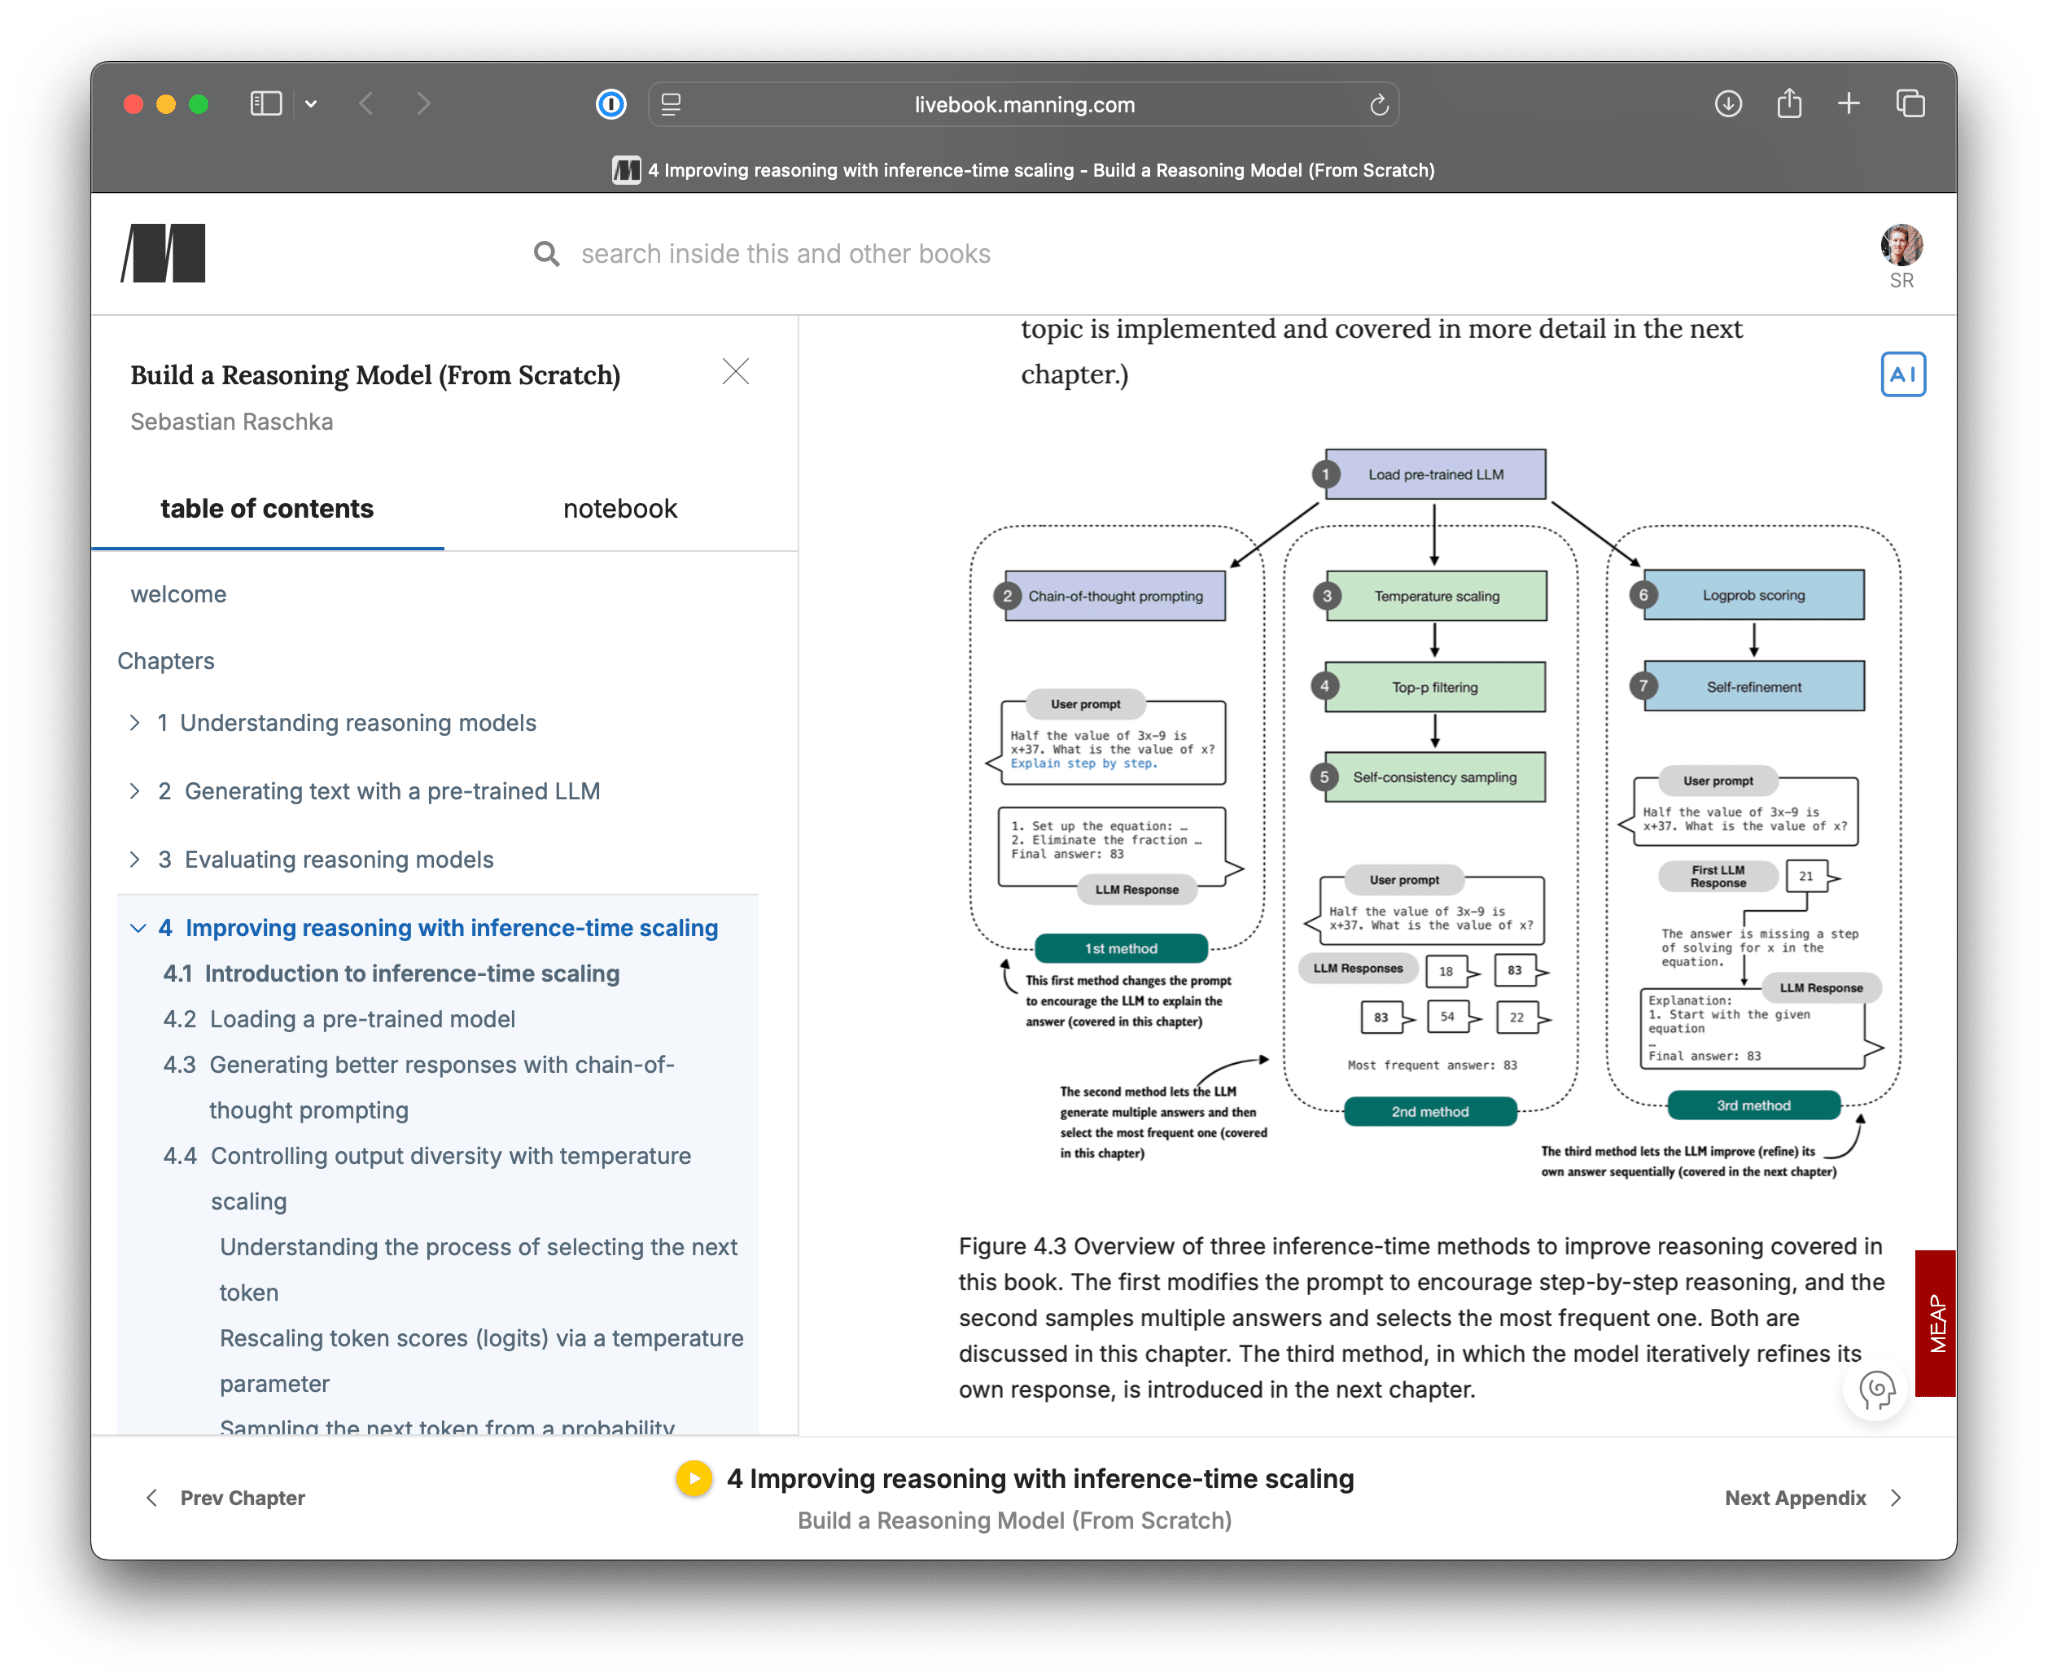2048x1680 pixels.
Task: Open the tab overview icon
Action: click(x=1910, y=104)
